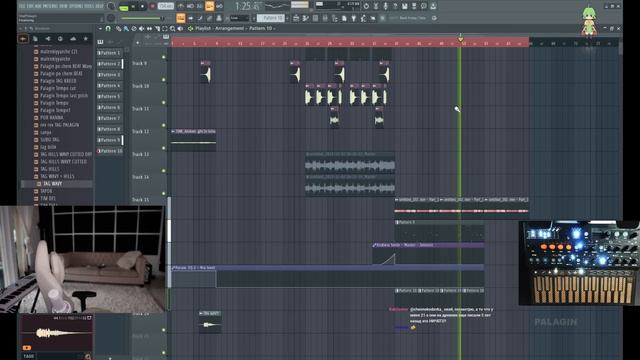Image resolution: width=640 pixels, height=360 pixels.
Task: Click the tempo BPM display
Action: coord(165,6)
